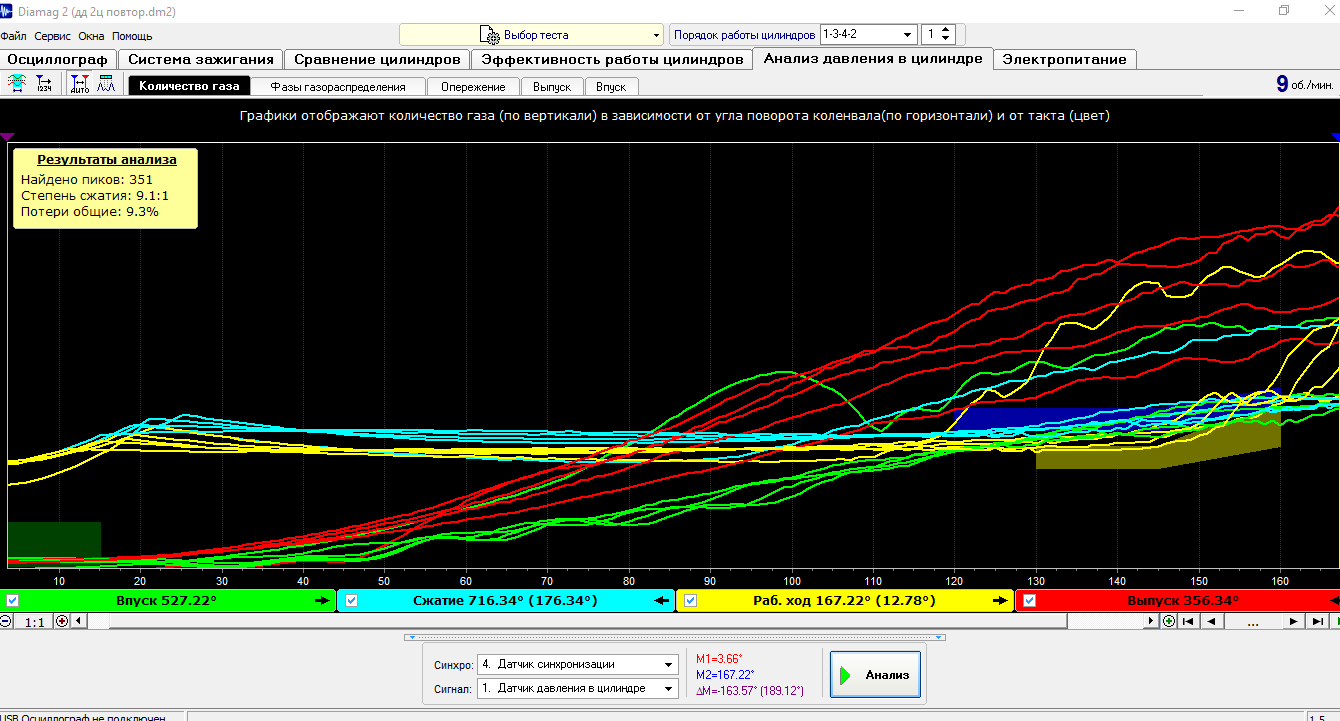
Task: Jump to first frame button
Action: click(1188, 621)
